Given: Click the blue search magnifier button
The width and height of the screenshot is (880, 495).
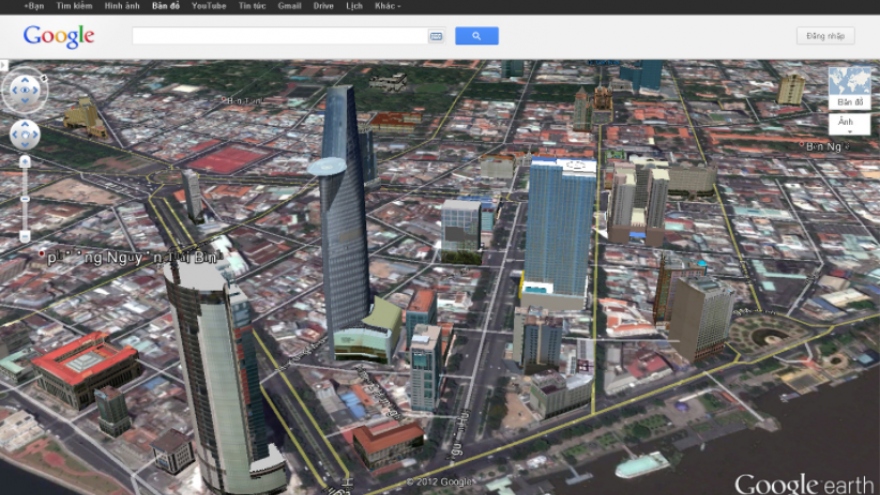Looking at the screenshot, I should [476, 36].
